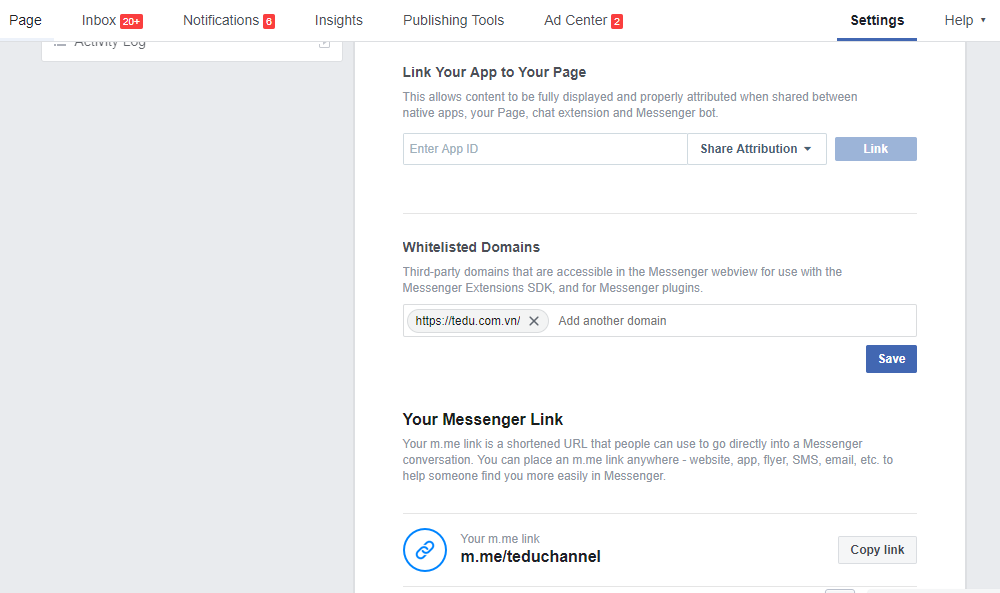Image resolution: width=1000 pixels, height=593 pixels.
Task: Open Publishing Tools tab
Action: pyautogui.click(x=453, y=20)
